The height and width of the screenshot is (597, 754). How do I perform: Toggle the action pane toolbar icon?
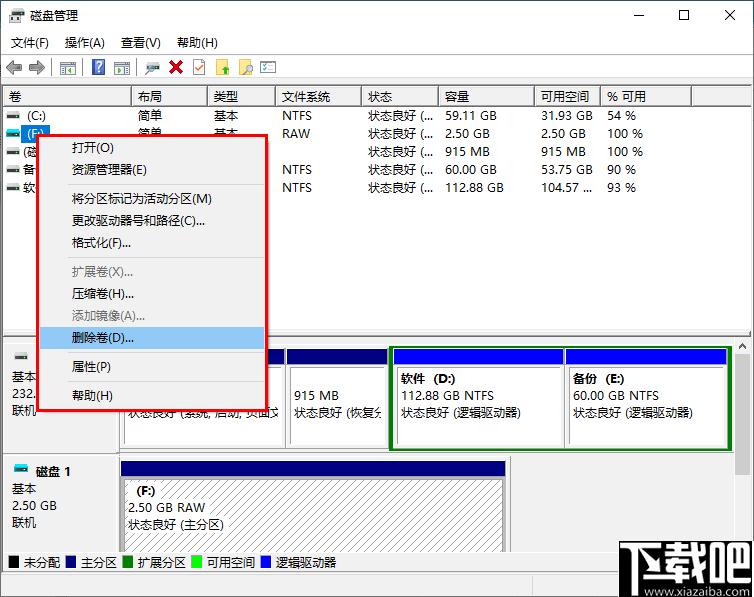(x=122, y=68)
